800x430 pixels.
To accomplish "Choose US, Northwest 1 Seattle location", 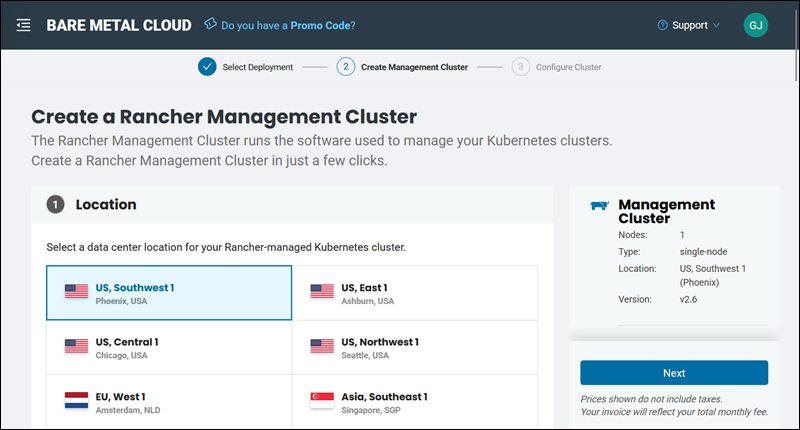I will 415,347.
